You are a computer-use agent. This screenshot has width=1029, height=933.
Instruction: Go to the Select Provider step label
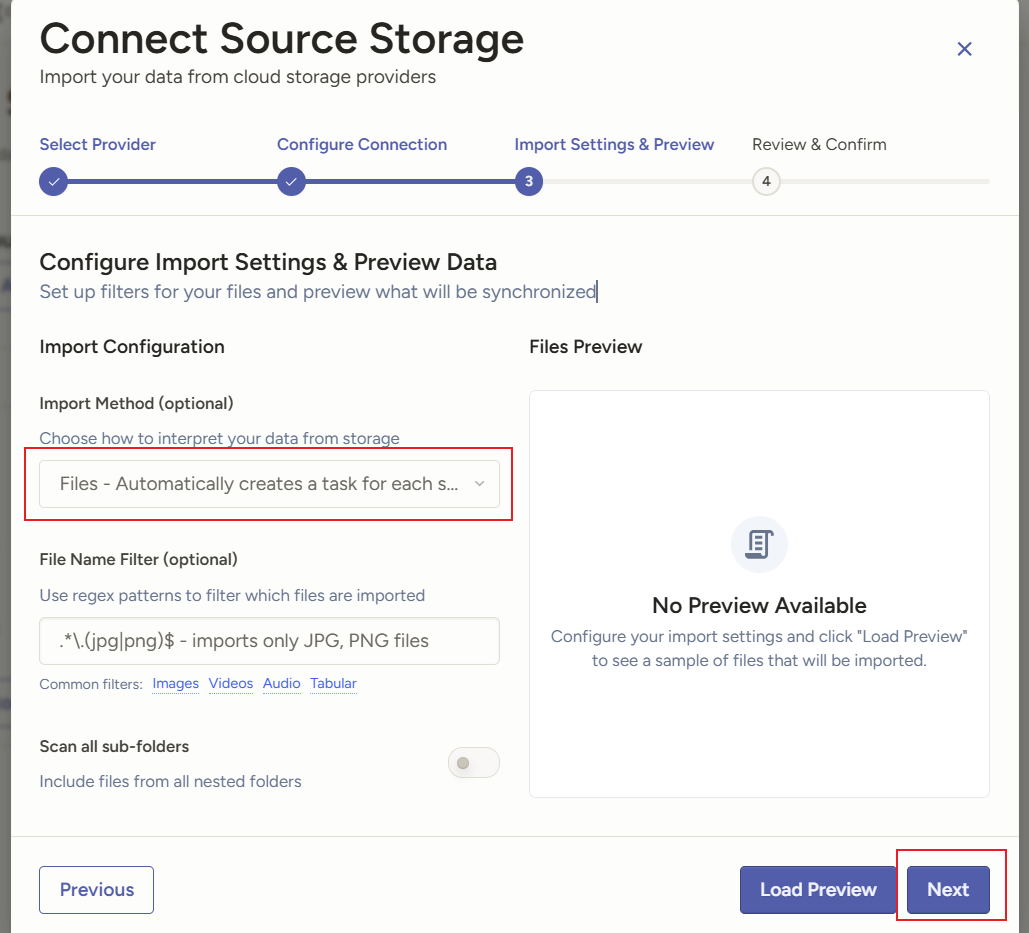(x=97, y=144)
